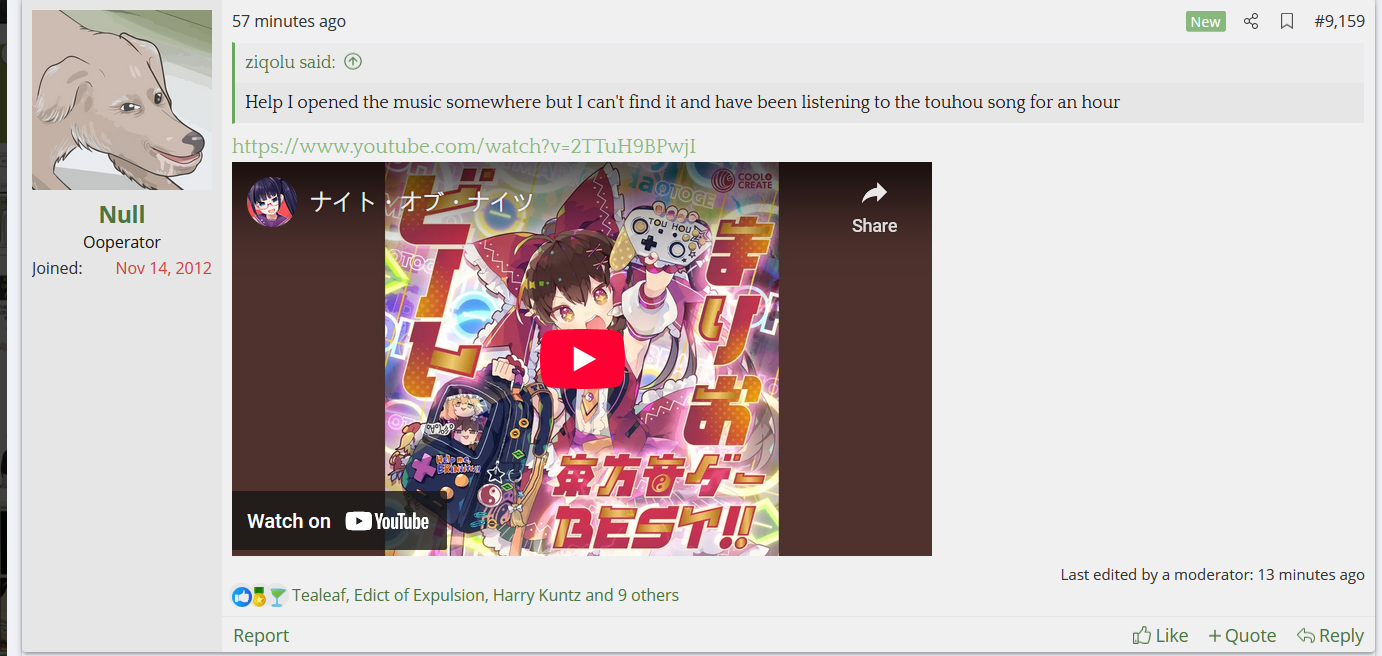
Task: Reply to this post
Action: [1330, 635]
